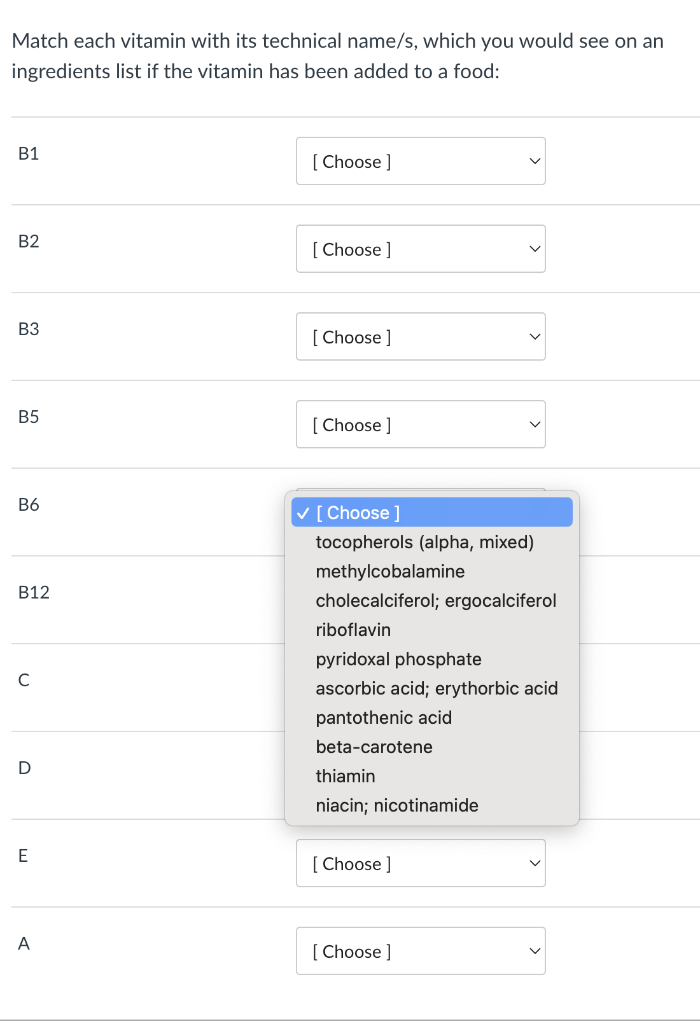Select thiamin from the options

click(x=345, y=776)
